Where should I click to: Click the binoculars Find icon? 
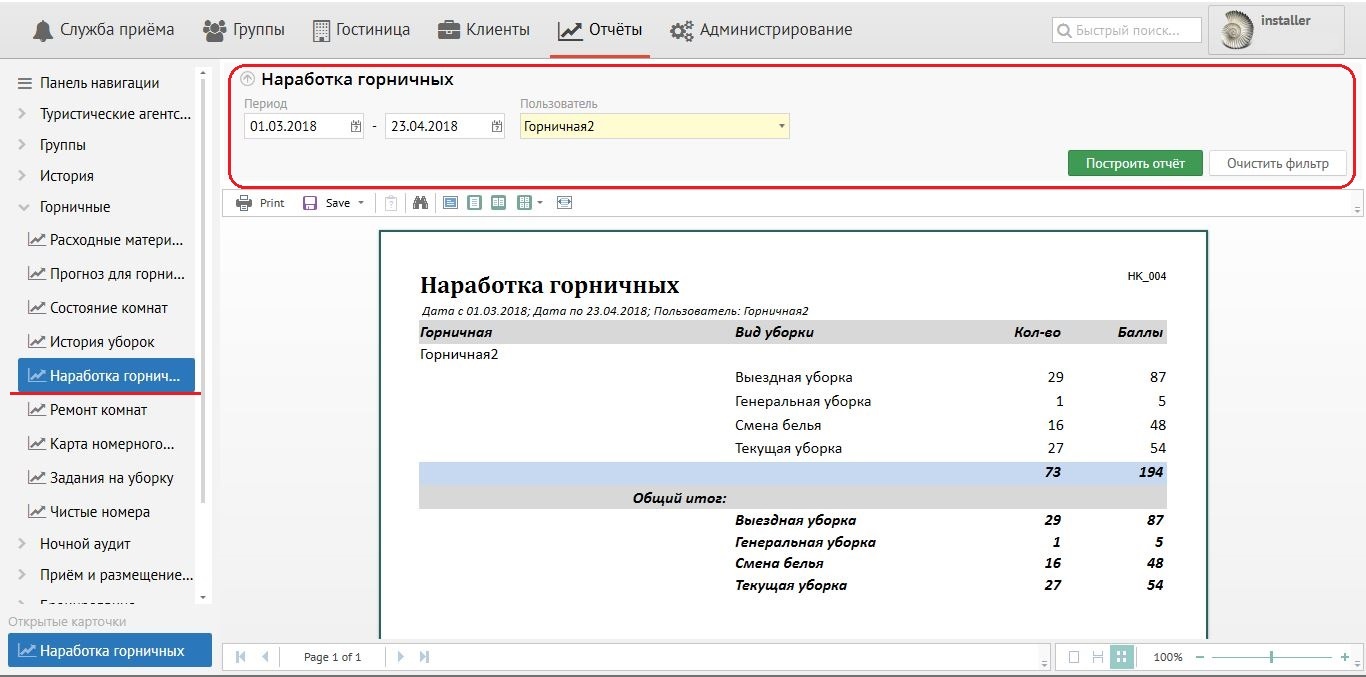click(x=421, y=203)
